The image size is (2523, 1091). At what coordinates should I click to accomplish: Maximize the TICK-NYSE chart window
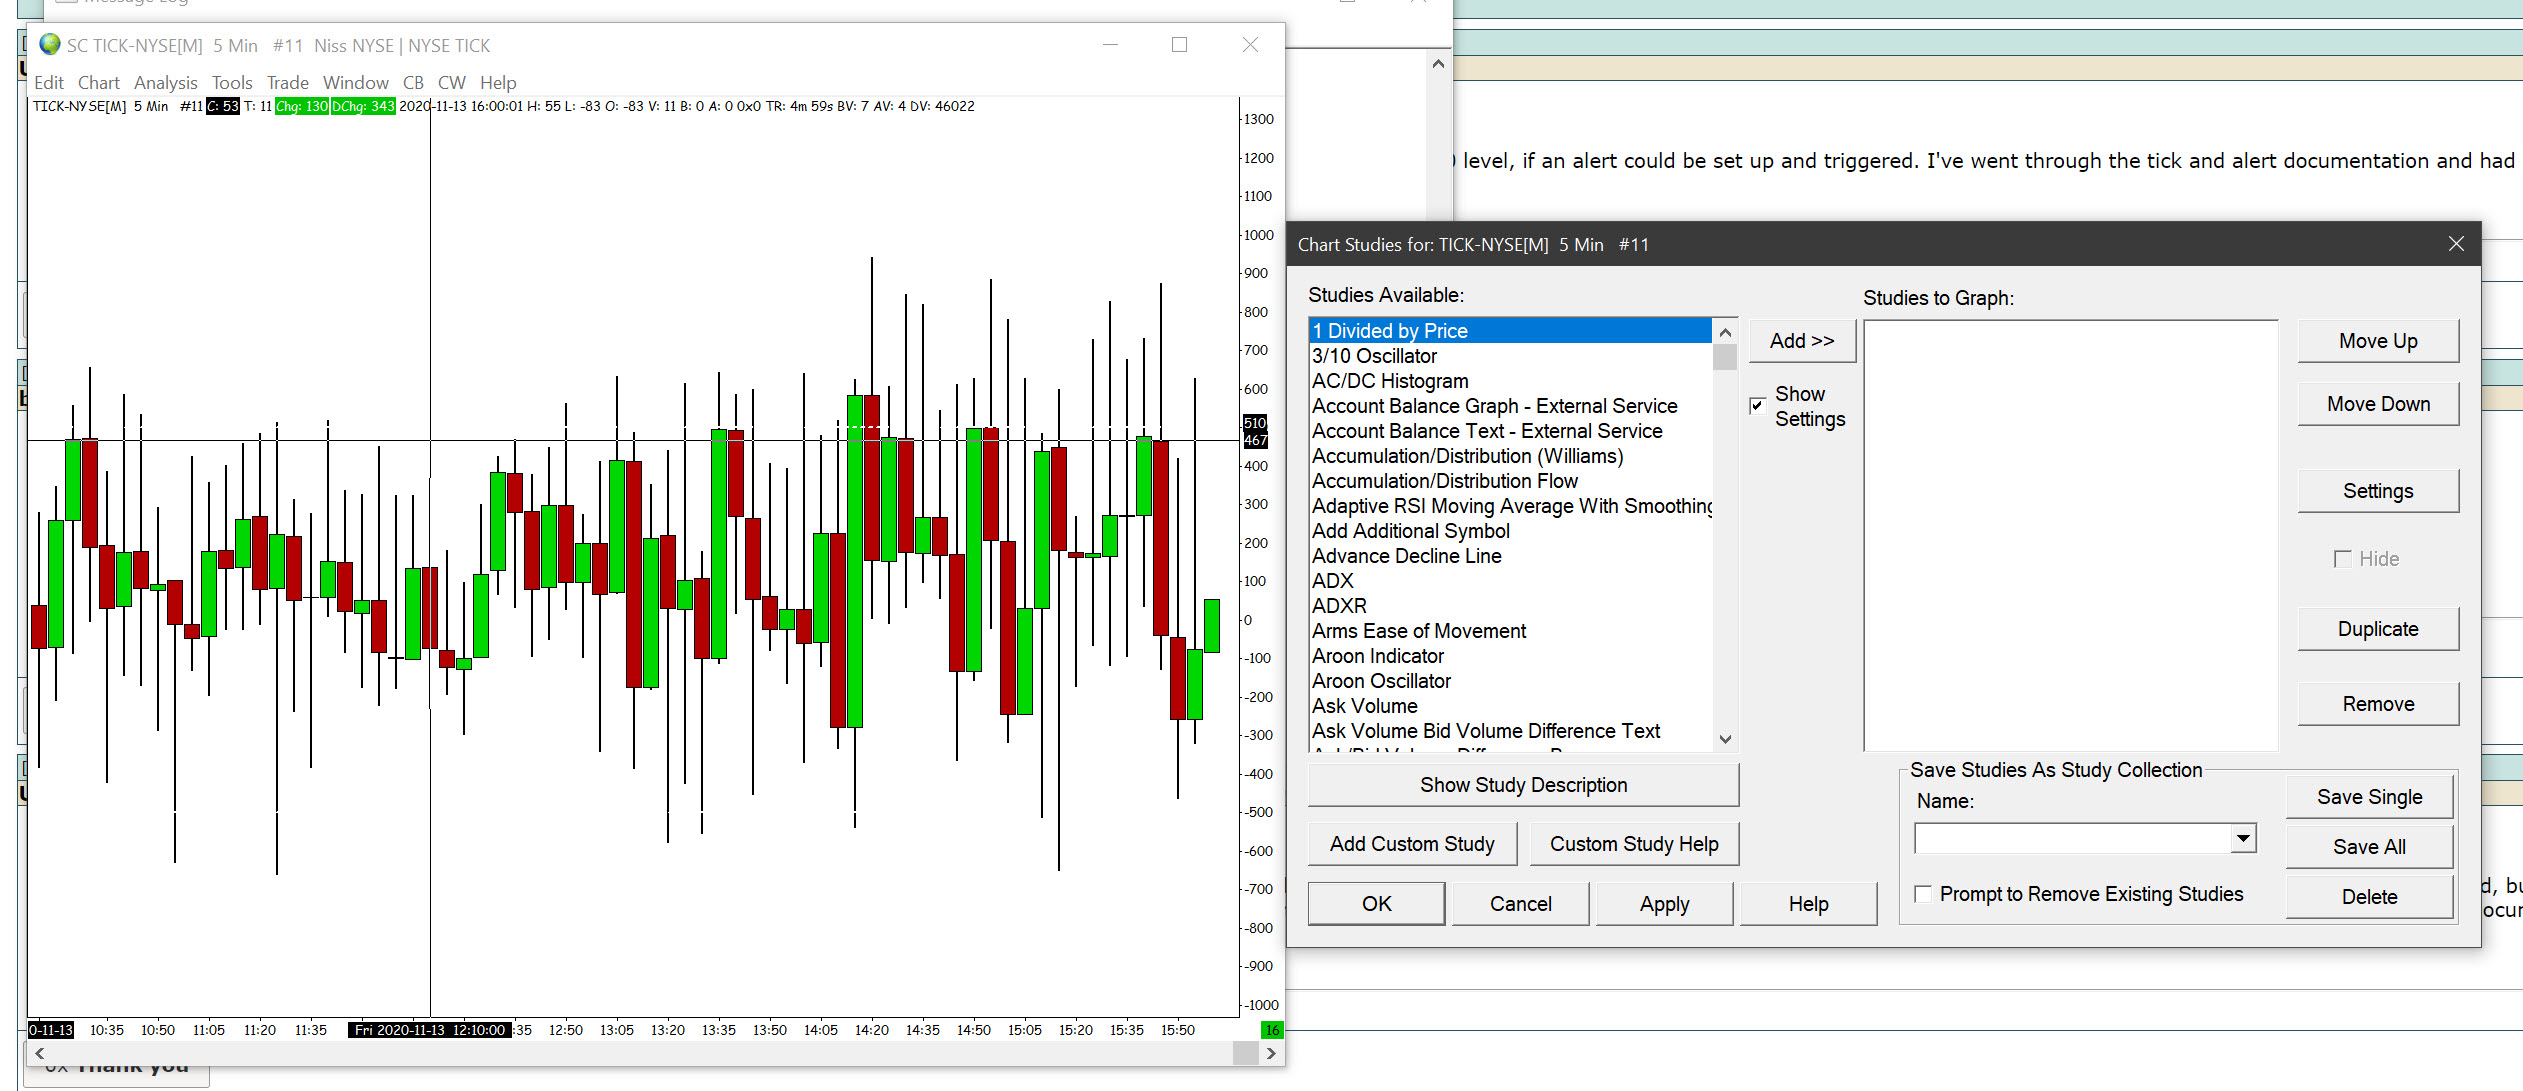(1179, 45)
